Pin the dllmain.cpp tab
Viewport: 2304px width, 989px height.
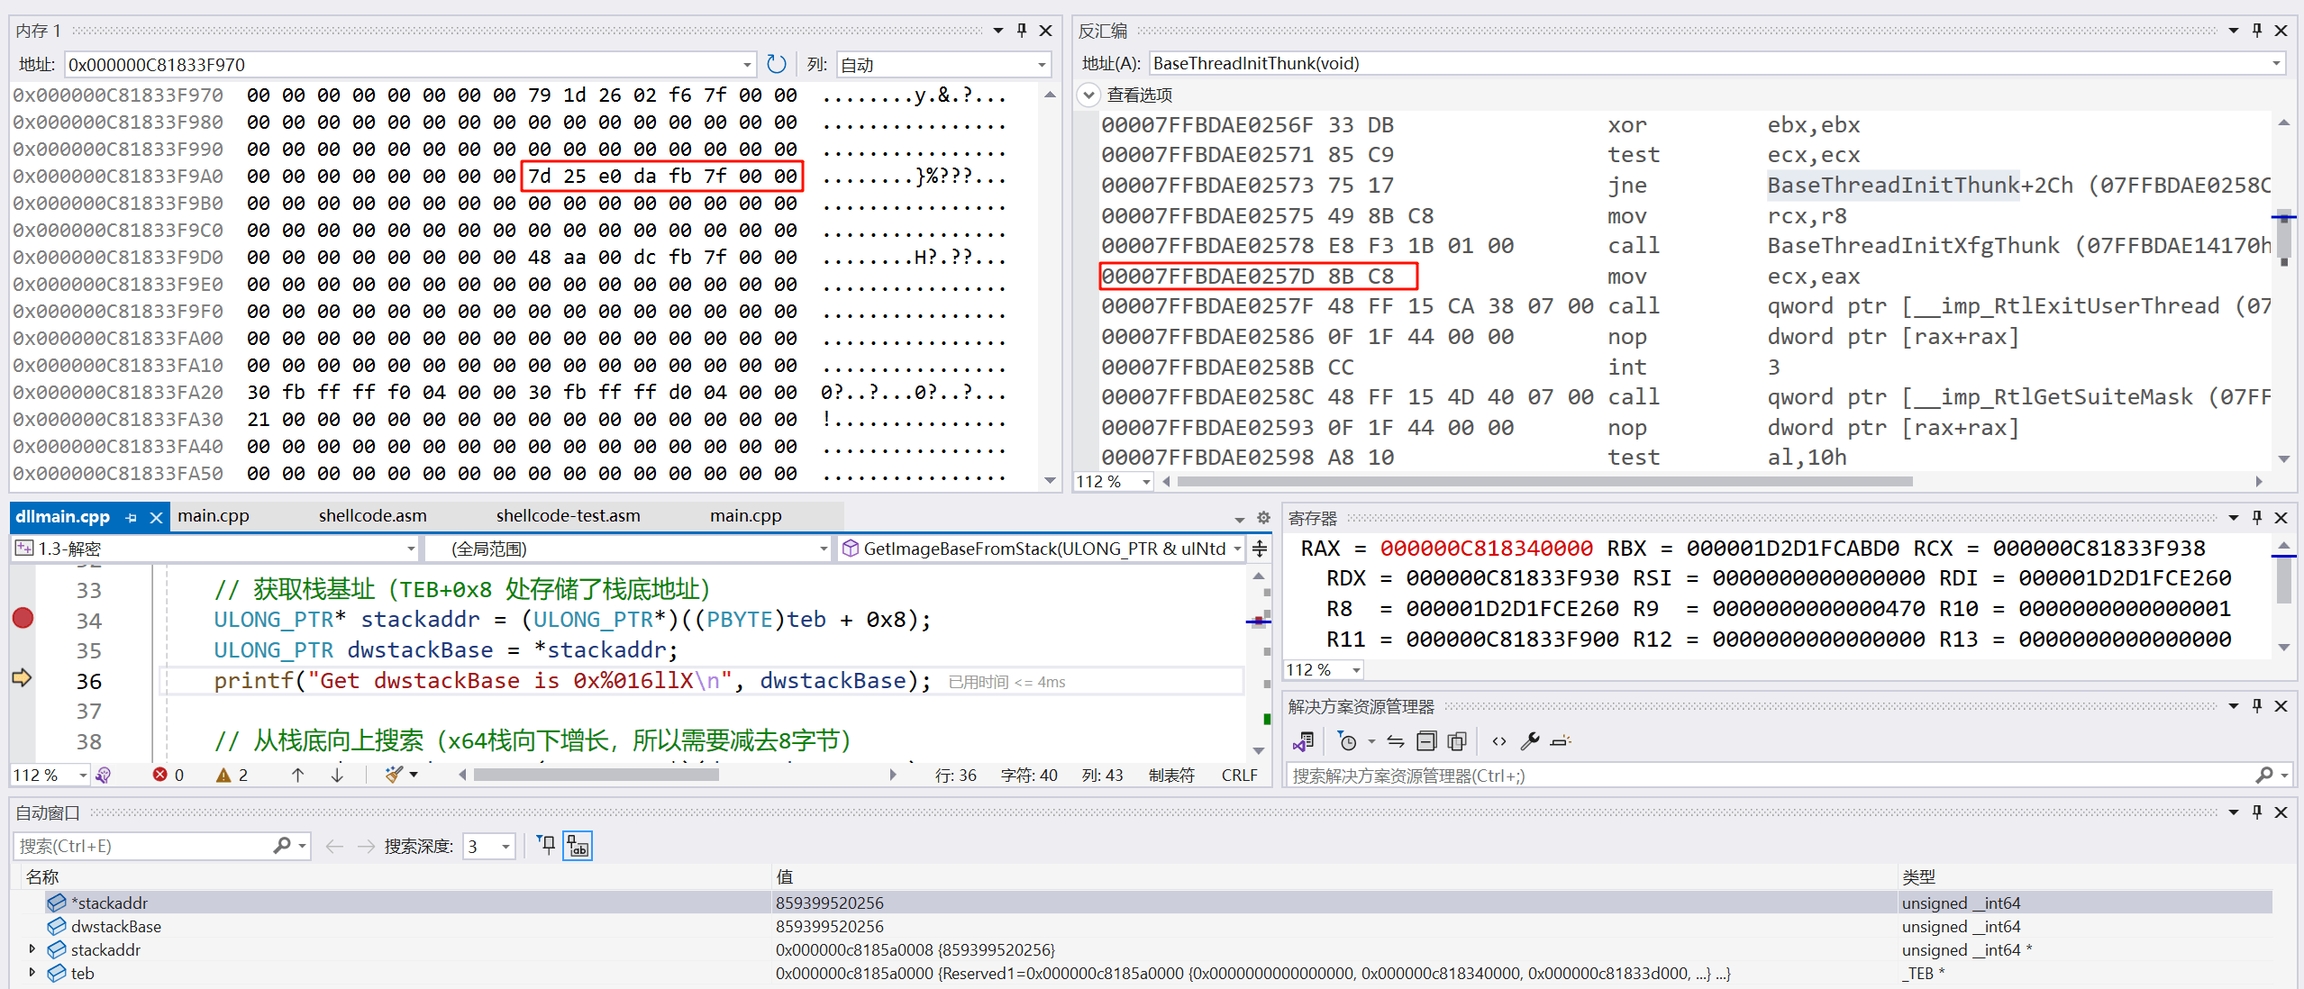point(131,517)
